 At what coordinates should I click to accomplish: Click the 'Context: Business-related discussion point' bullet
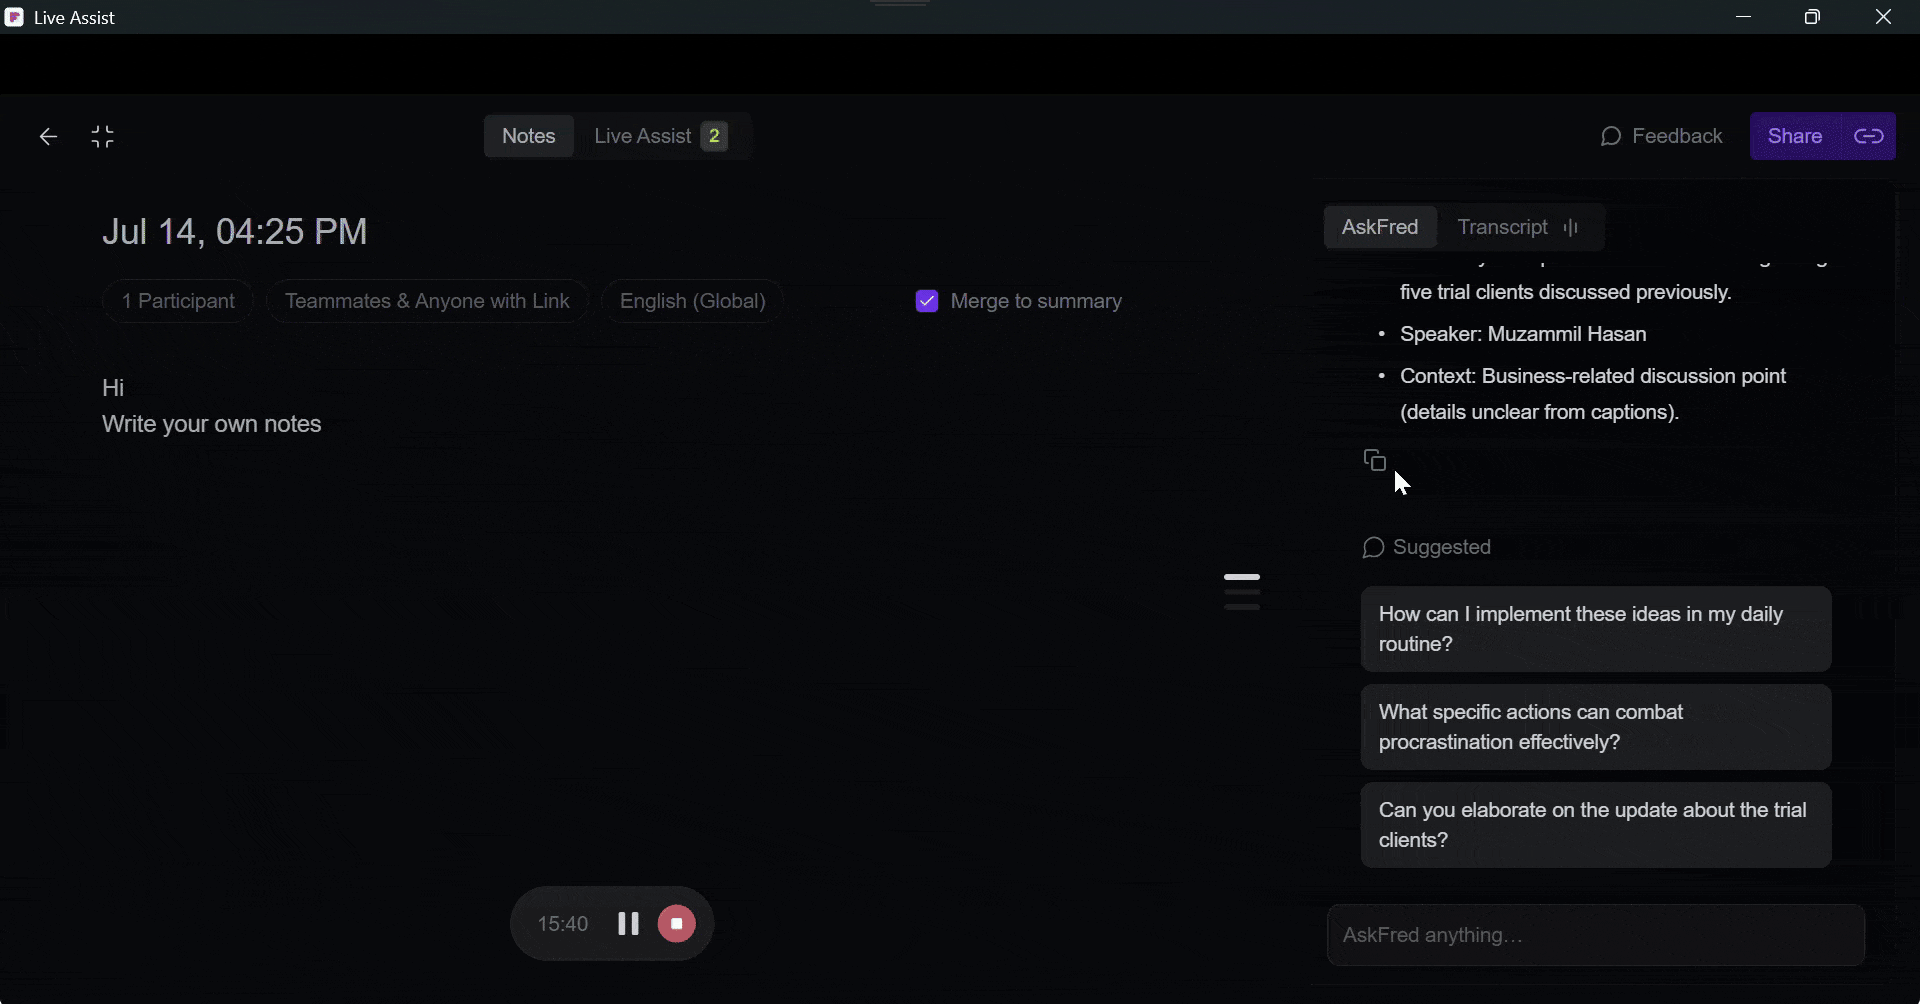(x=1593, y=394)
